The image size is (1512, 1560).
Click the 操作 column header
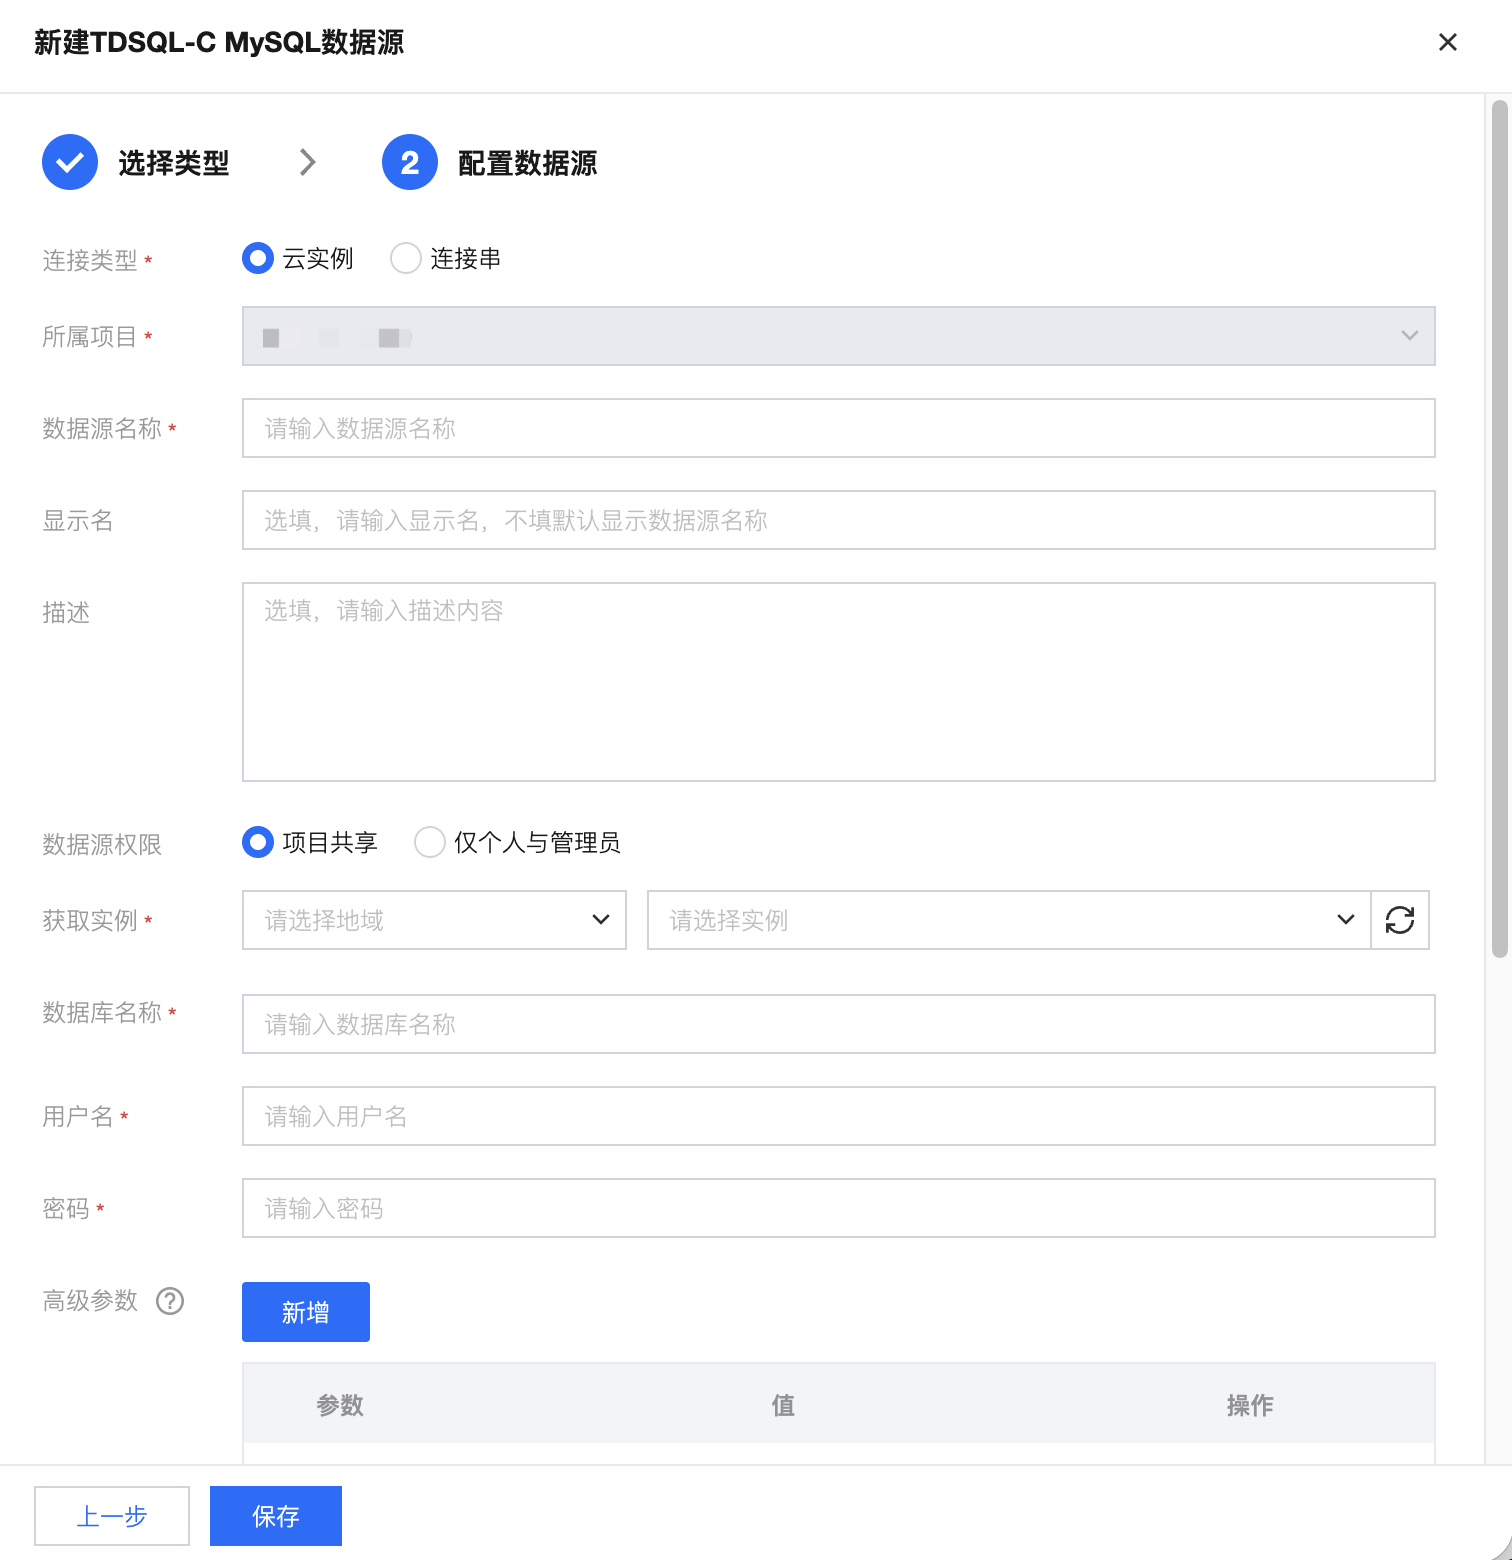tap(1250, 1405)
